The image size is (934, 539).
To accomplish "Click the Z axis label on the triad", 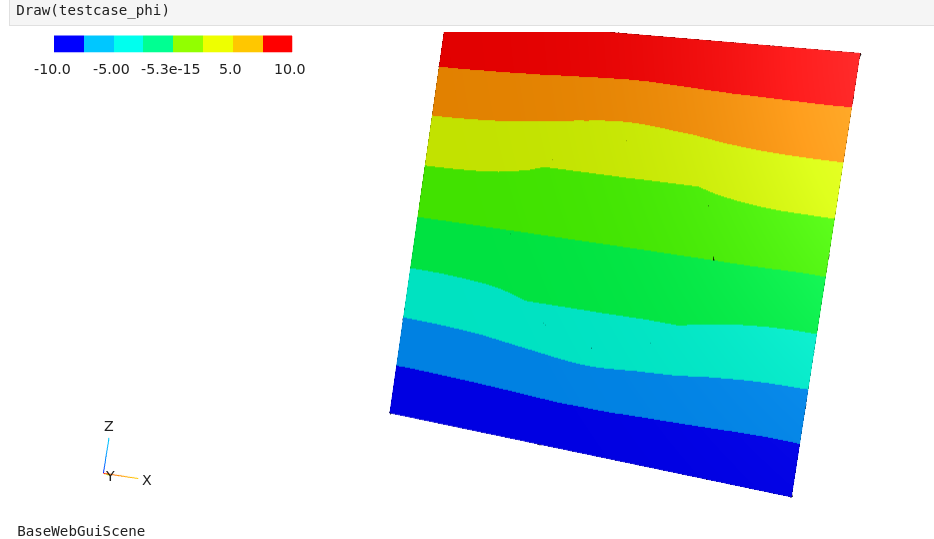I will [x=109, y=426].
